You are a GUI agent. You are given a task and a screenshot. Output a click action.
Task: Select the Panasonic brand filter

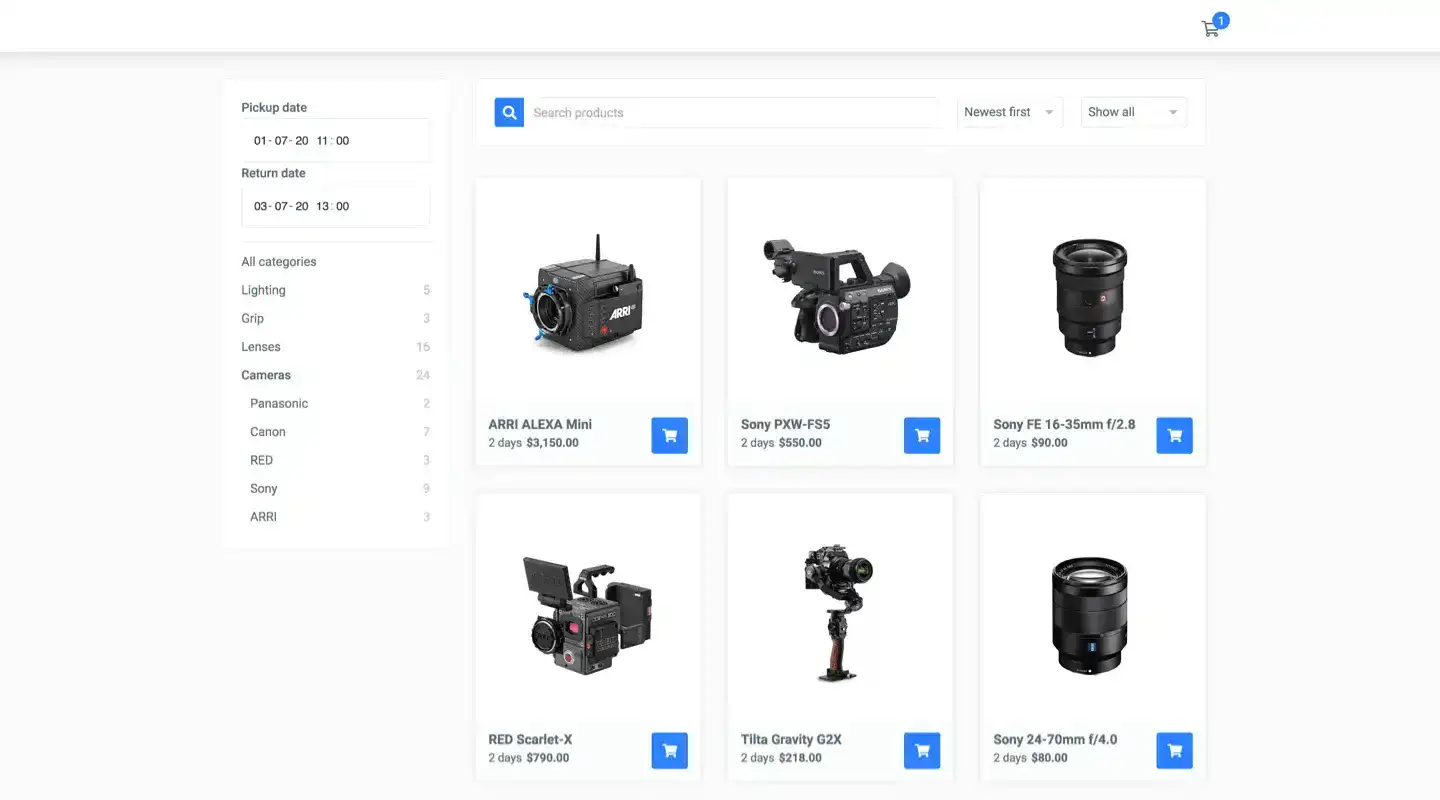pos(278,403)
